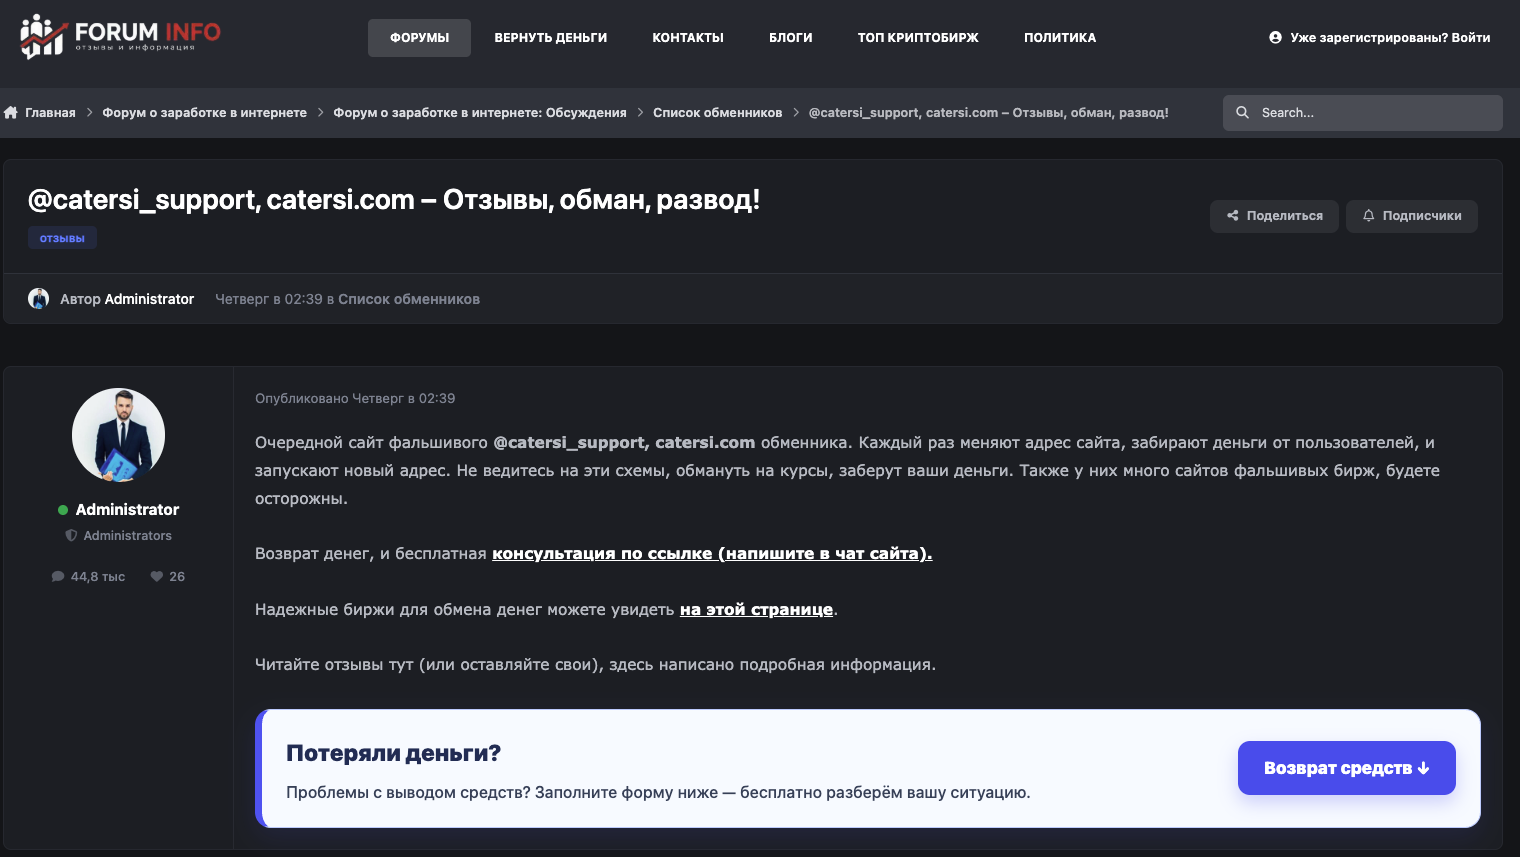The width and height of the screenshot is (1520, 857).
Task: Open Список обменников breadcrumb
Action: [x=718, y=113]
